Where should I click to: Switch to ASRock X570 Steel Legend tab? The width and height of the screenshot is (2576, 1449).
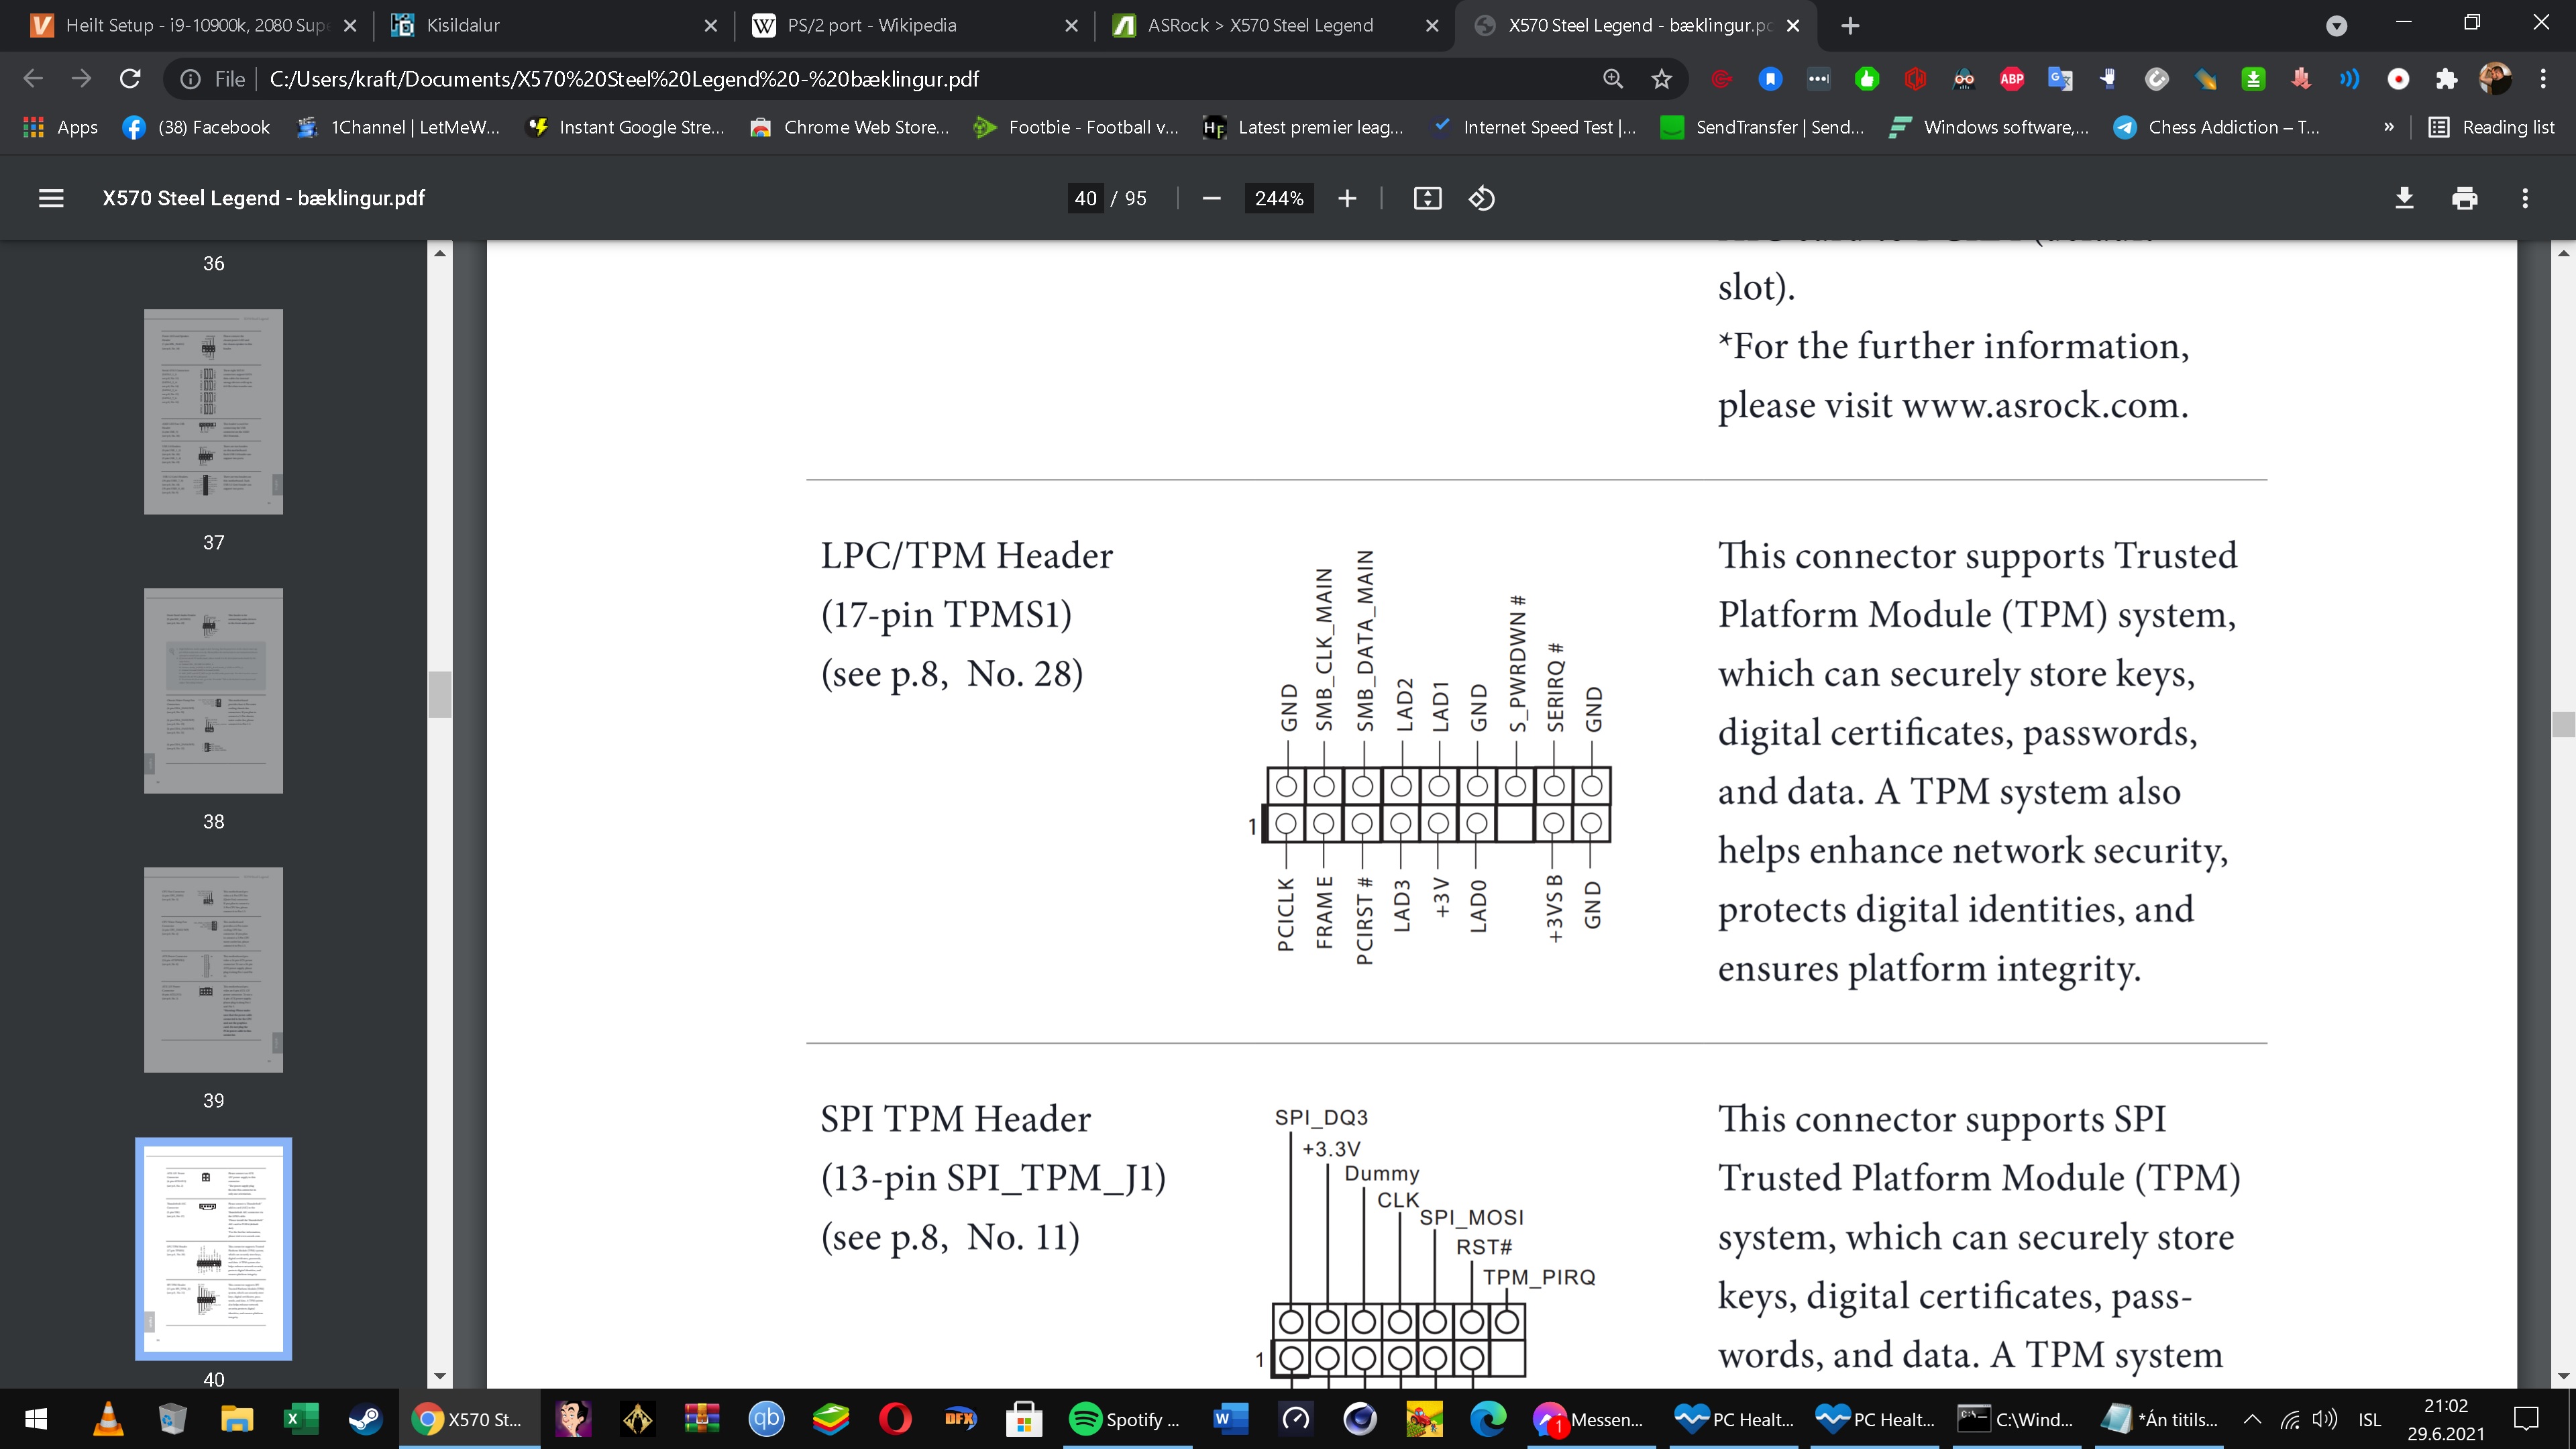pos(1259,26)
